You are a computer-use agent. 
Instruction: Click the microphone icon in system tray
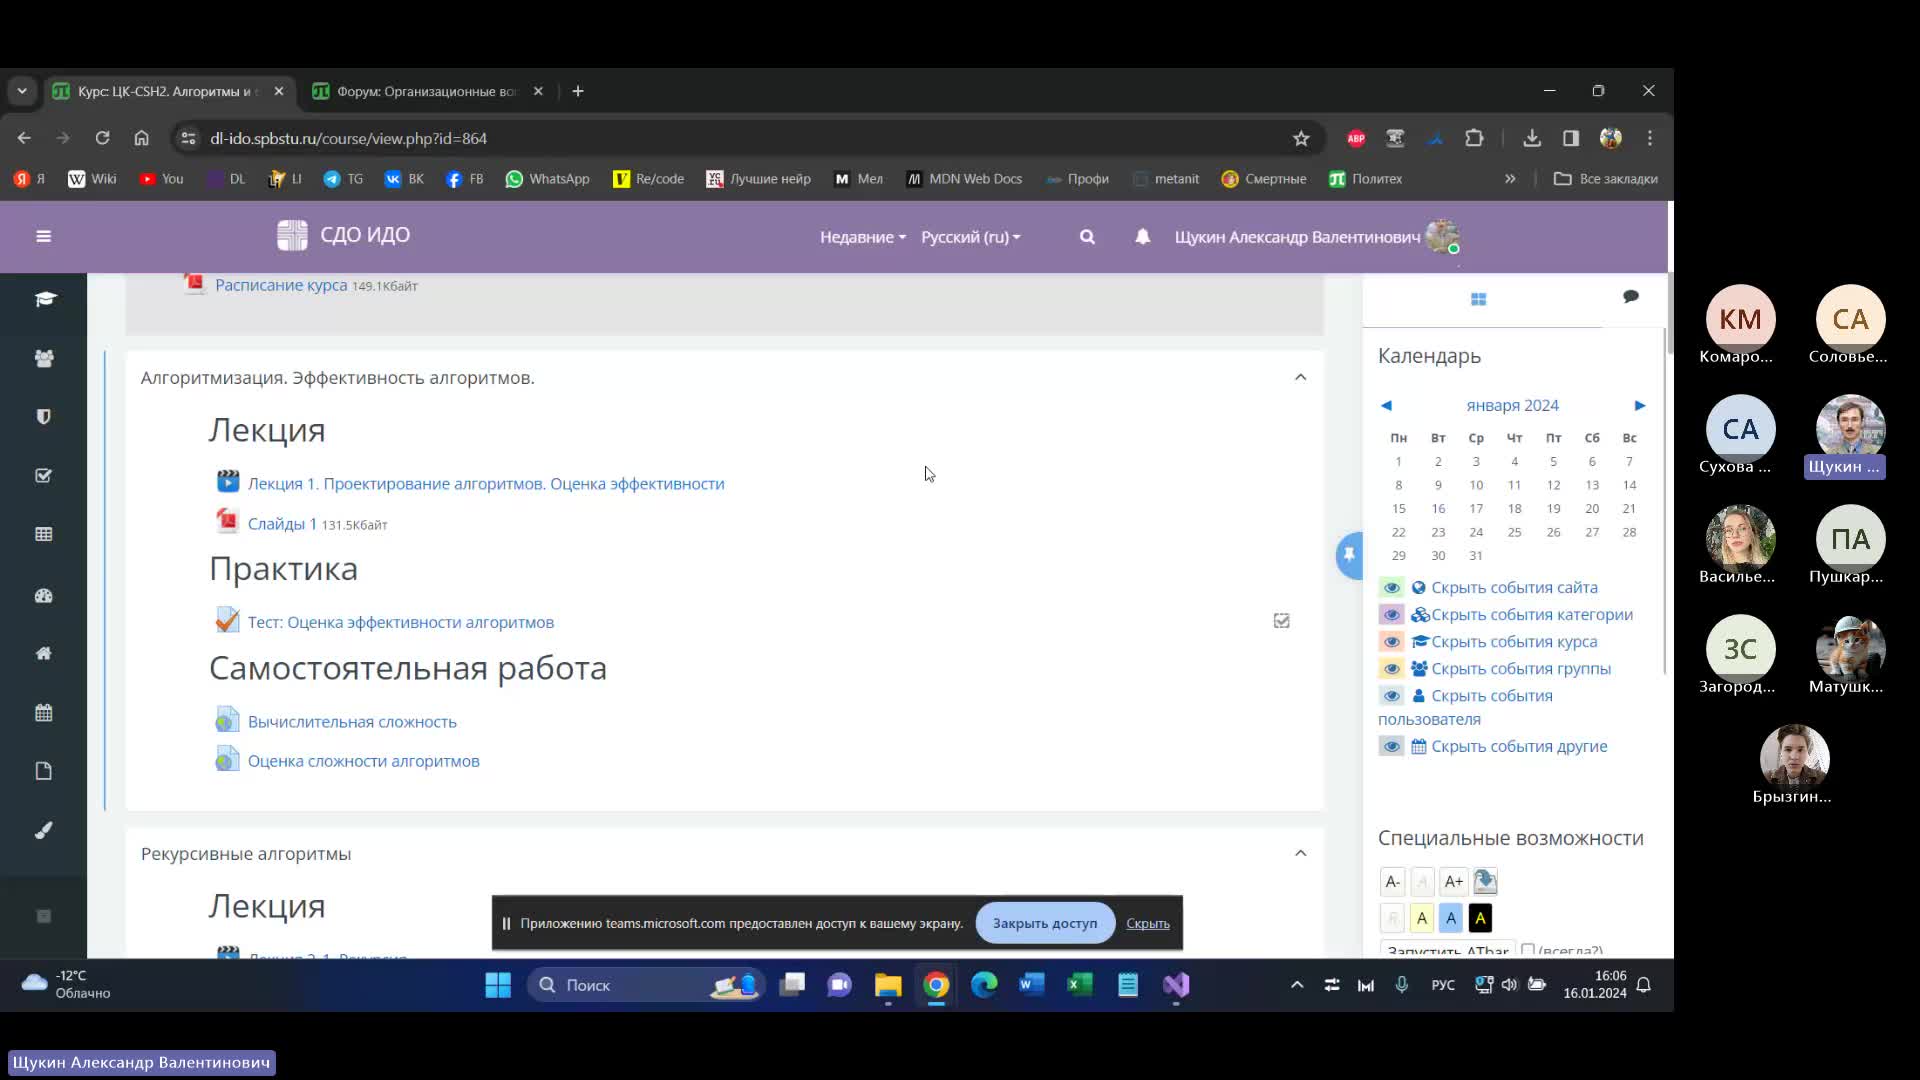1402,985
